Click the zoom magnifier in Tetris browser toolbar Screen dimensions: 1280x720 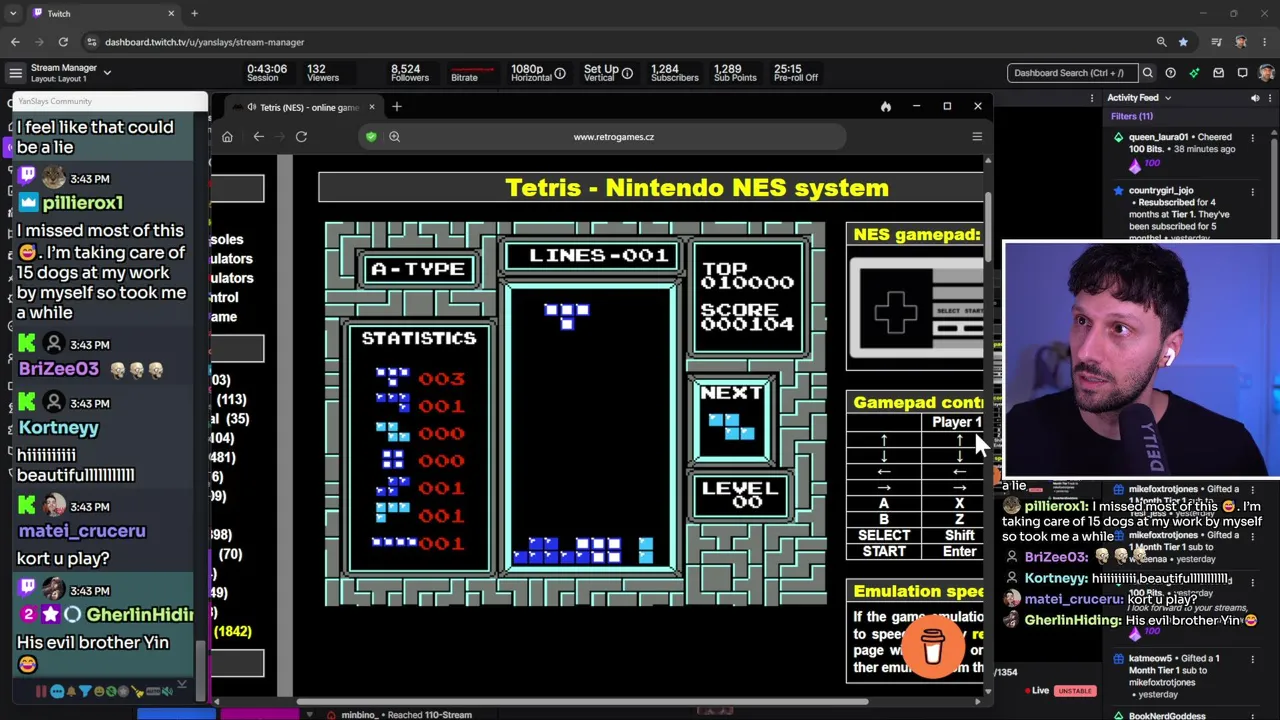tap(394, 137)
